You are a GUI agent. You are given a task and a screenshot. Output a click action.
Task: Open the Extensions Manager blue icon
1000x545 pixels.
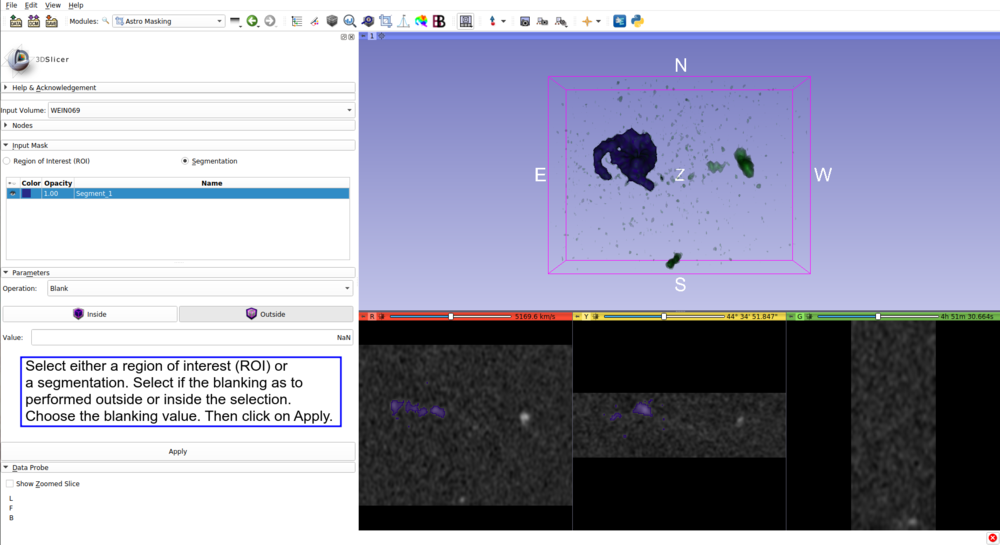coord(619,21)
